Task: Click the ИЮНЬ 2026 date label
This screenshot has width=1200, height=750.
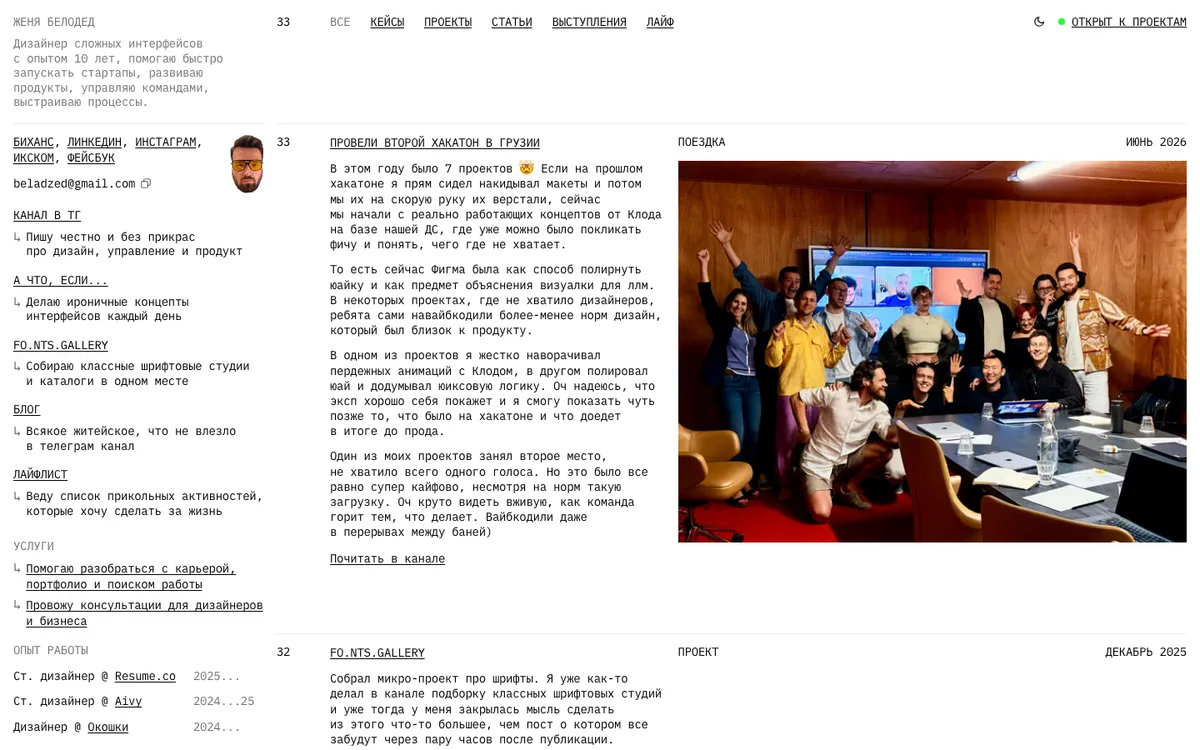Action: 1156,142
